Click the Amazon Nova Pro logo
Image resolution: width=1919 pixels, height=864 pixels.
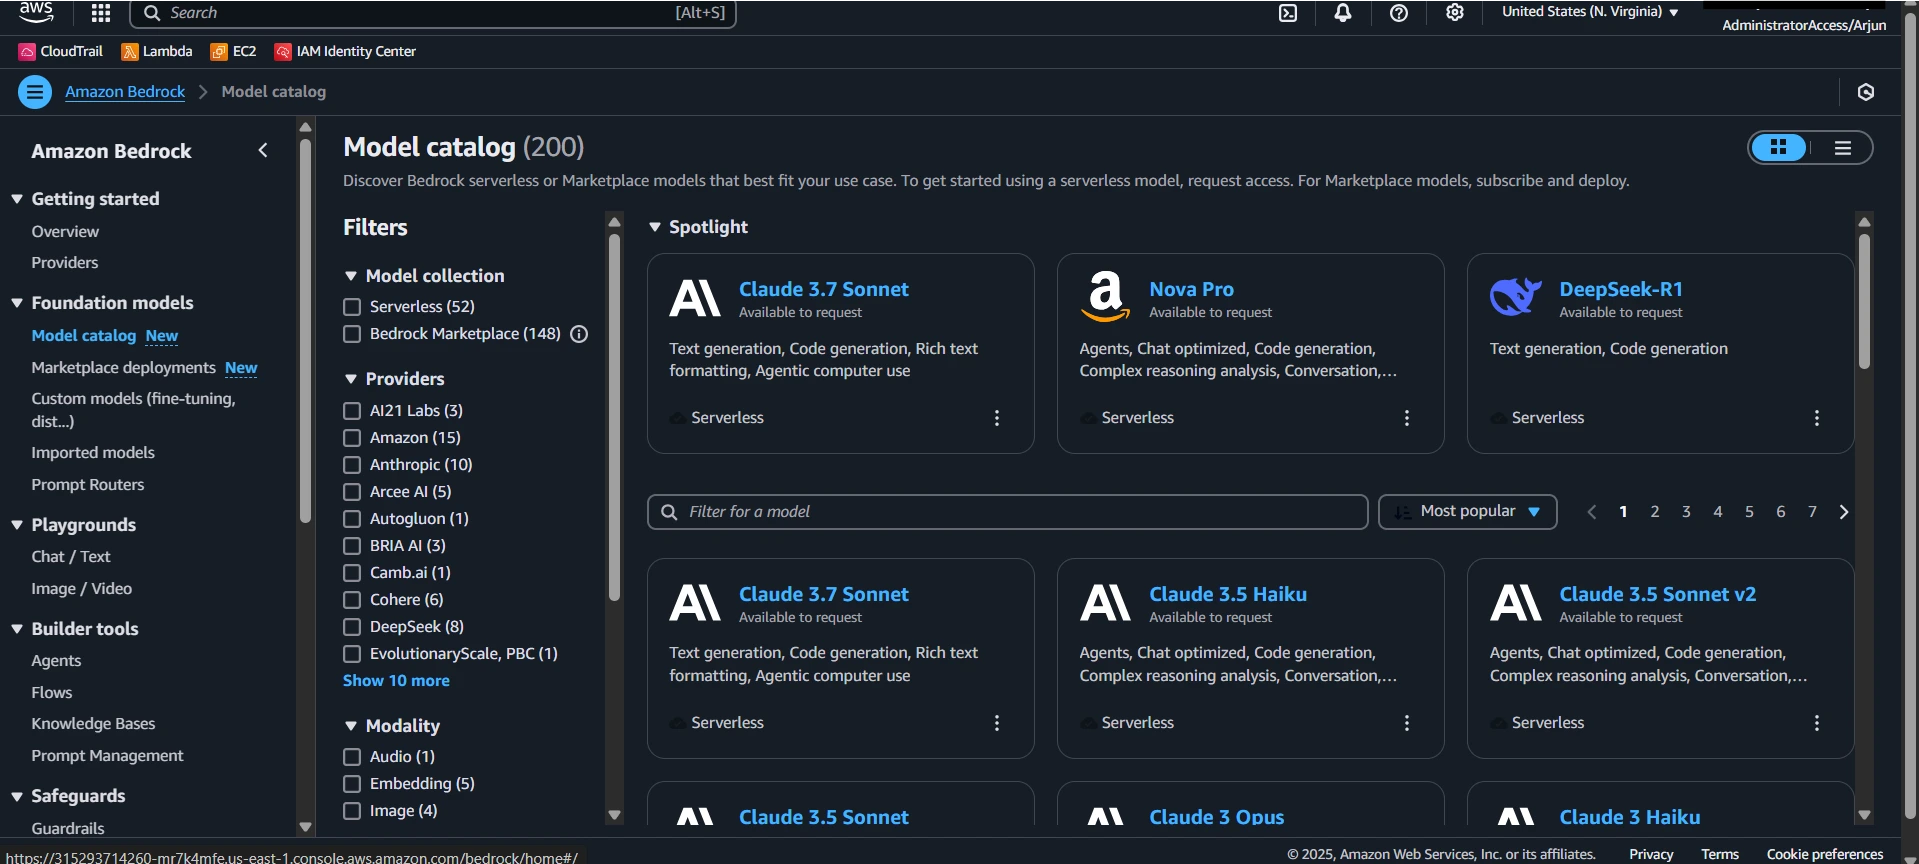point(1106,297)
